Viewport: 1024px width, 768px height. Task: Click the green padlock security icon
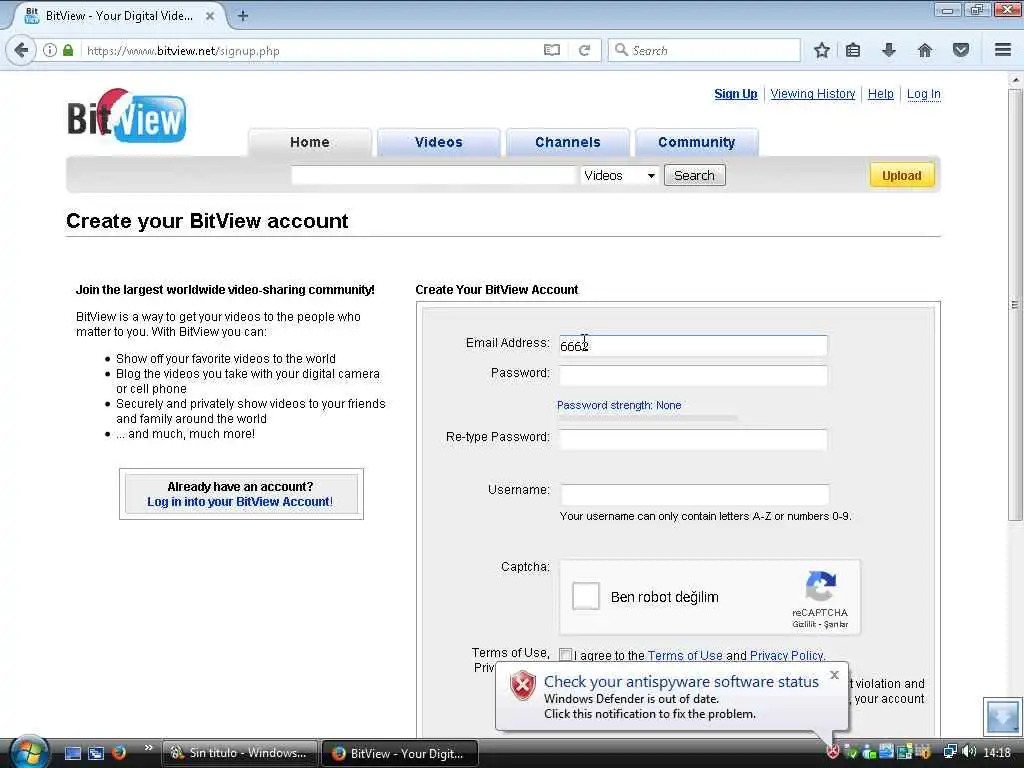point(68,50)
